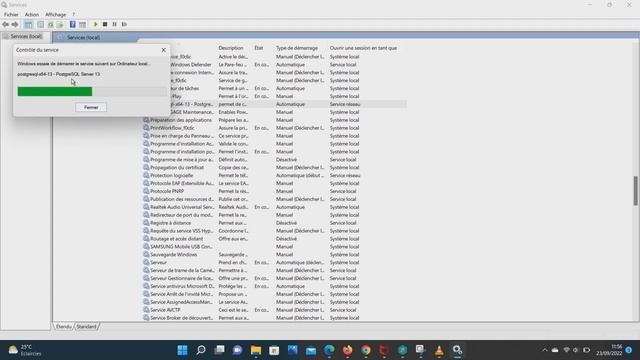Click the export list toolbar icon
Image resolution: width=640 pixels, height=360 pixels.
point(60,24)
